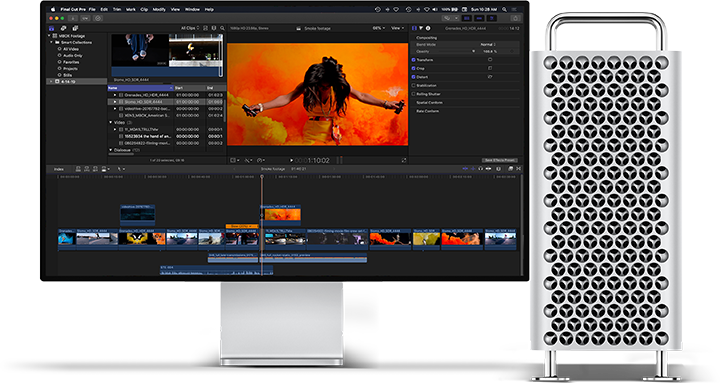Open the Clip menu

[x=144, y=9]
